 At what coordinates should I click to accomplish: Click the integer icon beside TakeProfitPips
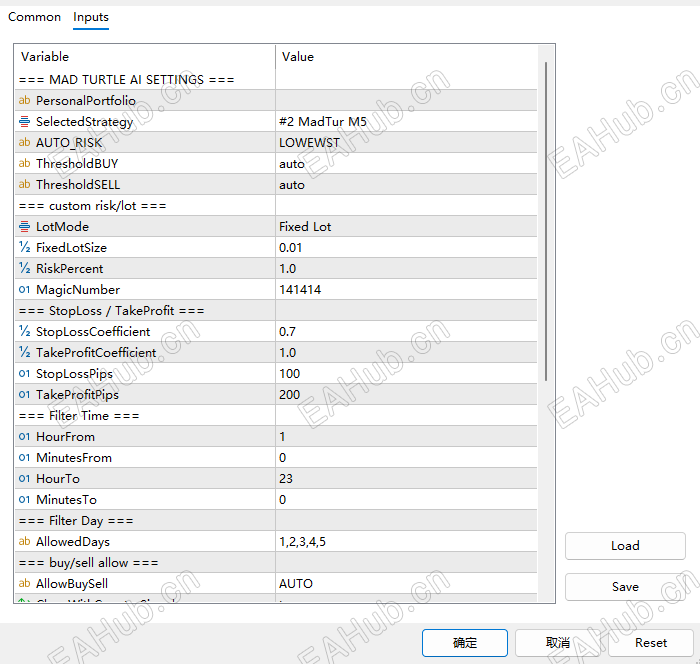click(25, 394)
